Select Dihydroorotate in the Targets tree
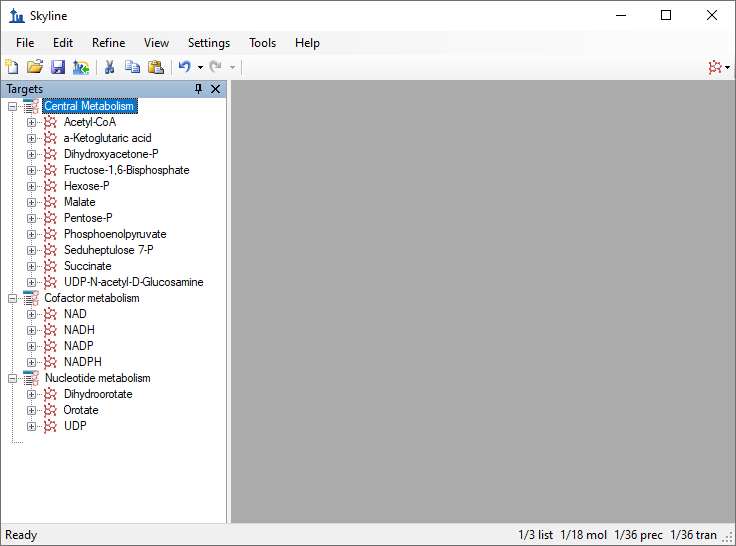Image resolution: width=736 pixels, height=546 pixels. click(98, 394)
